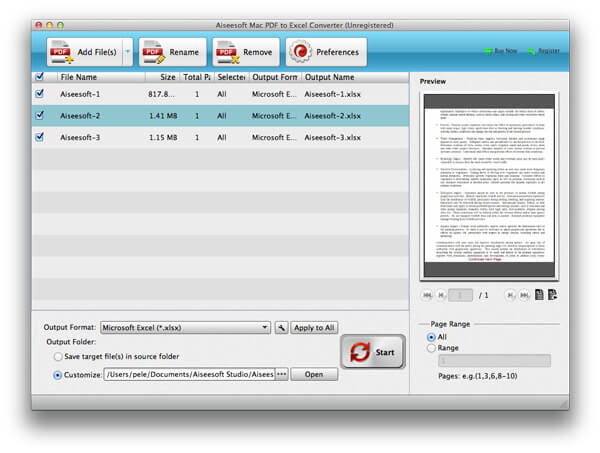Click the preview page number field

(x=460, y=295)
